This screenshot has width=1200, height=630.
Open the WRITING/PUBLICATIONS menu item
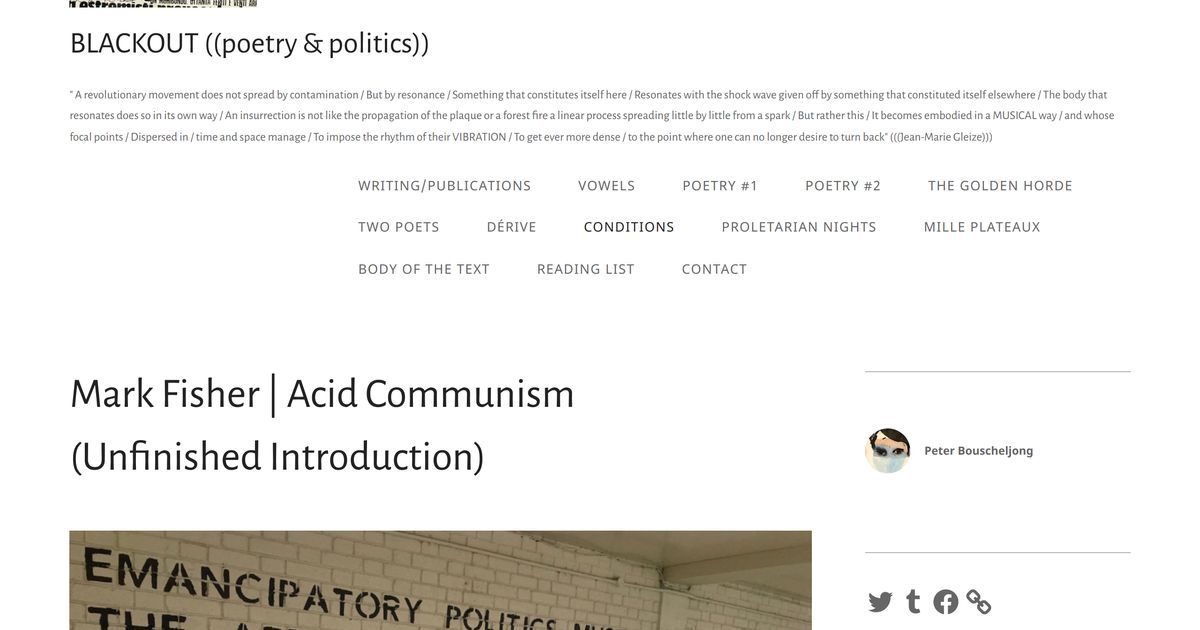[x=444, y=185]
